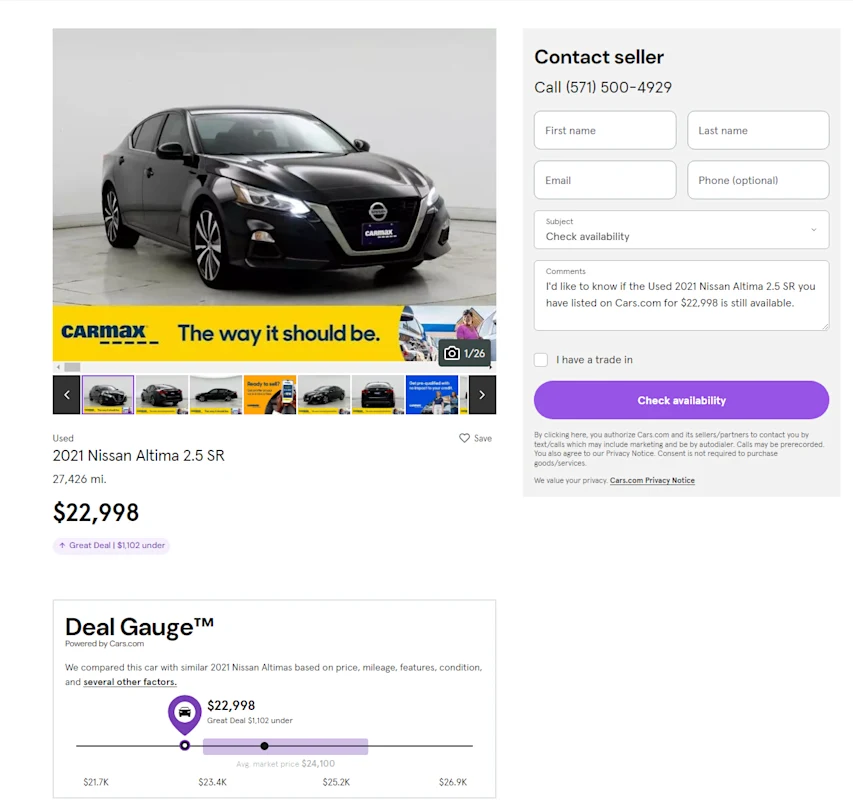This screenshot has height=800, width=853.
Task: Advance thumbnails with right arrow
Action: [x=482, y=395]
